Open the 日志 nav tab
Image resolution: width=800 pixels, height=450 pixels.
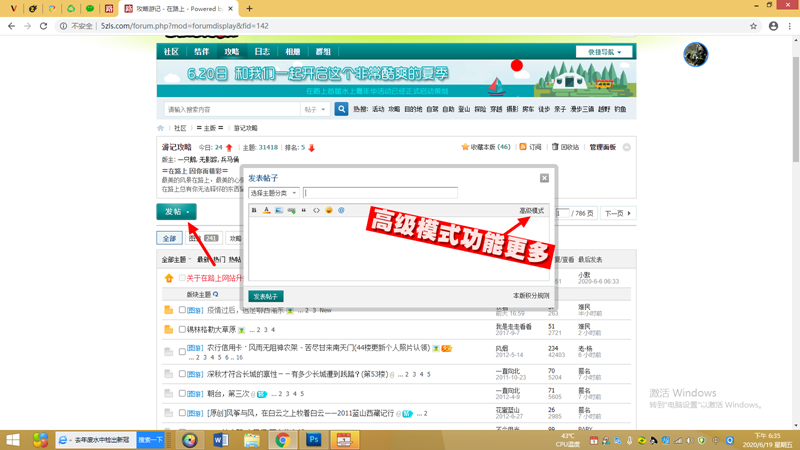click(262, 52)
